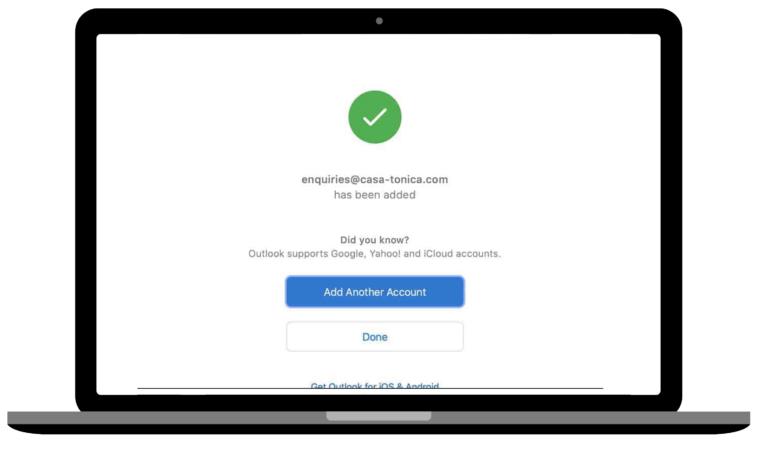
Task: Click the "has been added" confirmation text
Action: click(375, 195)
